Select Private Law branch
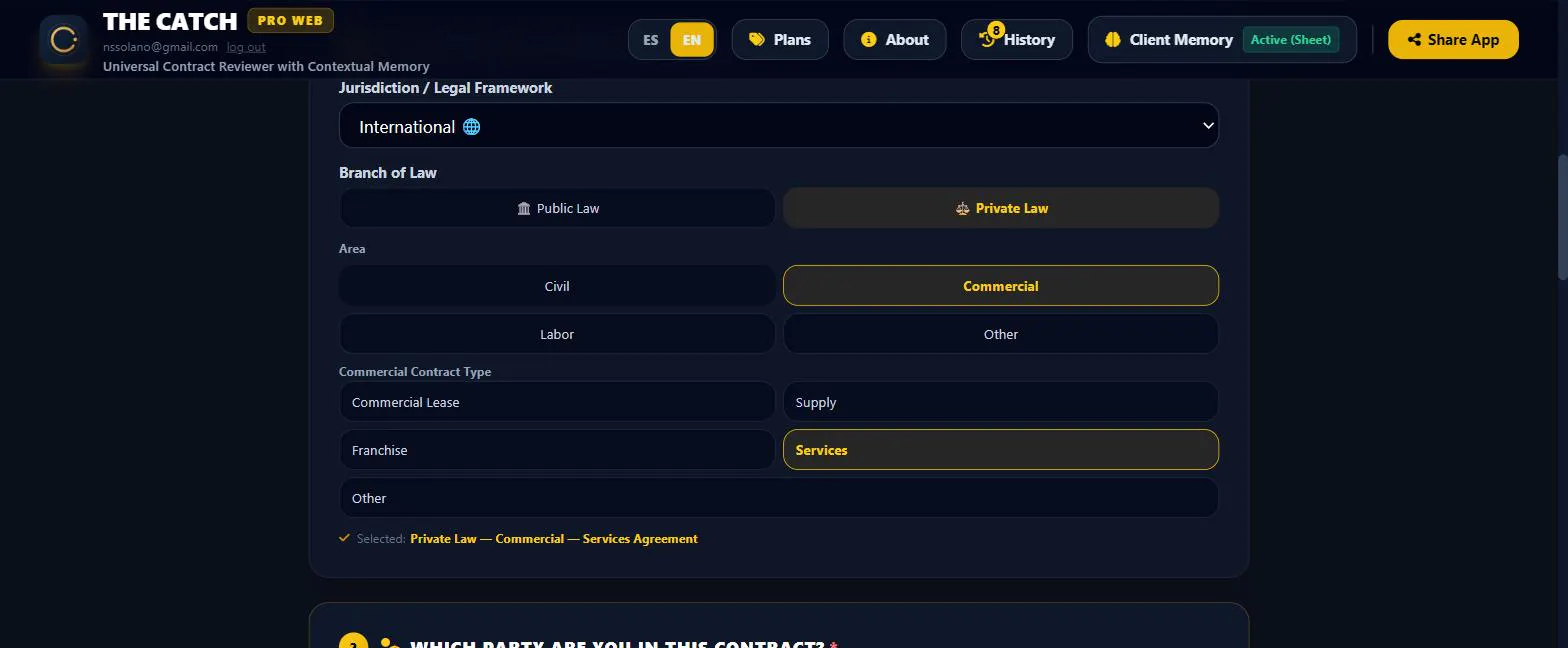1568x648 pixels. pos(1001,208)
